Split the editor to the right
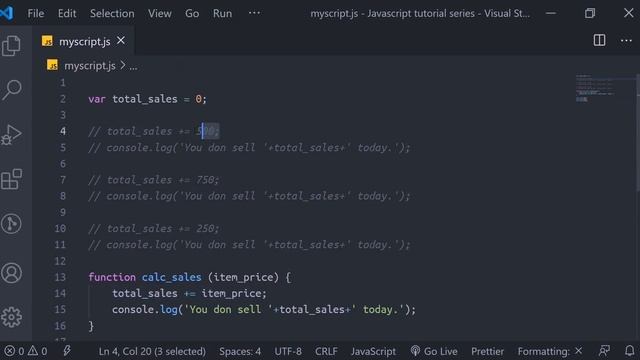Viewport: 640px width, 360px height. point(599,40)
